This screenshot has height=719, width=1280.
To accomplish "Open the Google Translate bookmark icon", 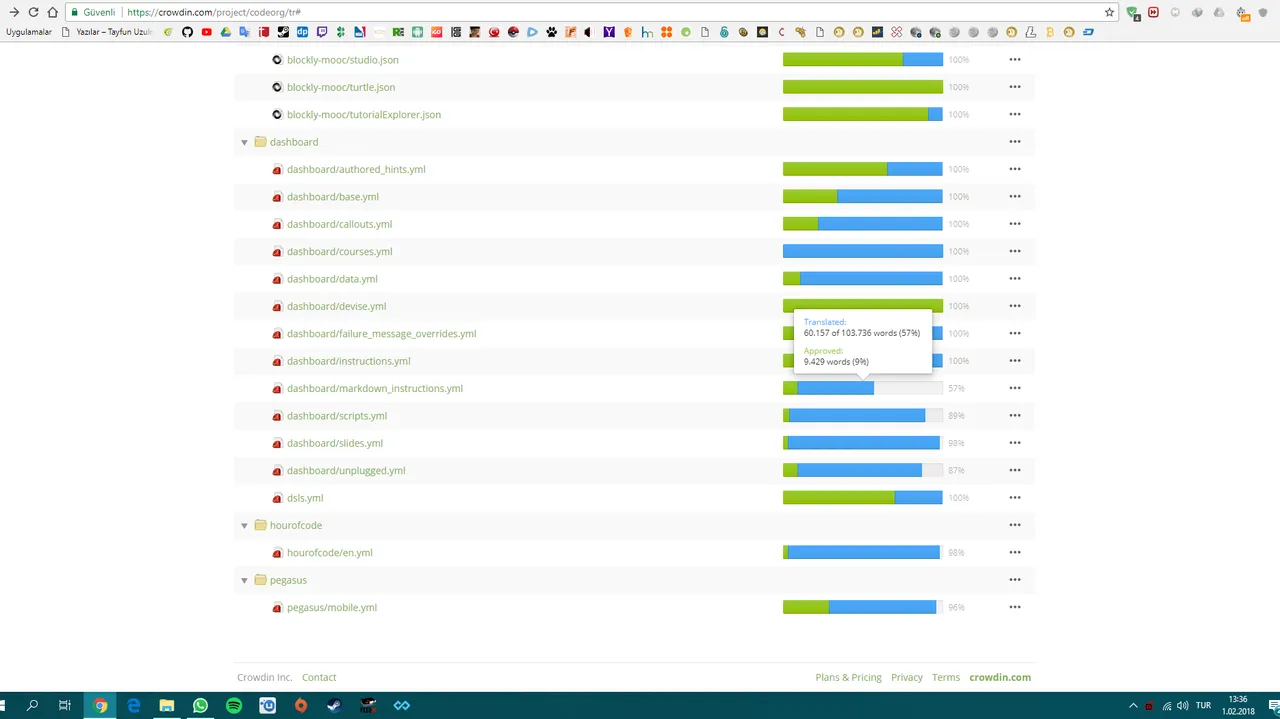I will point(244,32).
